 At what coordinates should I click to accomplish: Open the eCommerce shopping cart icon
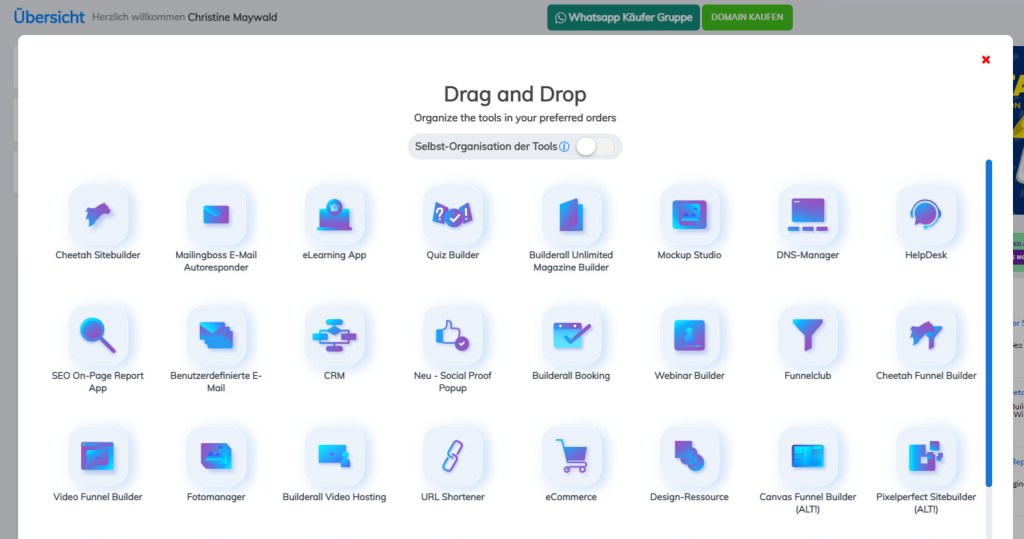point(571,456)
